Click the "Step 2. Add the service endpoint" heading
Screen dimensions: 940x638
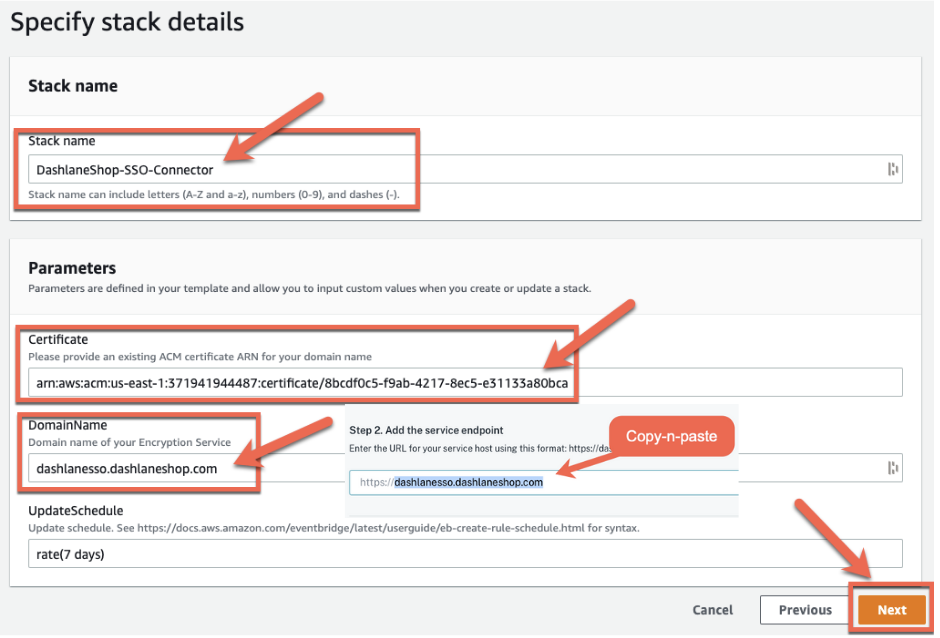coord(426,430)
